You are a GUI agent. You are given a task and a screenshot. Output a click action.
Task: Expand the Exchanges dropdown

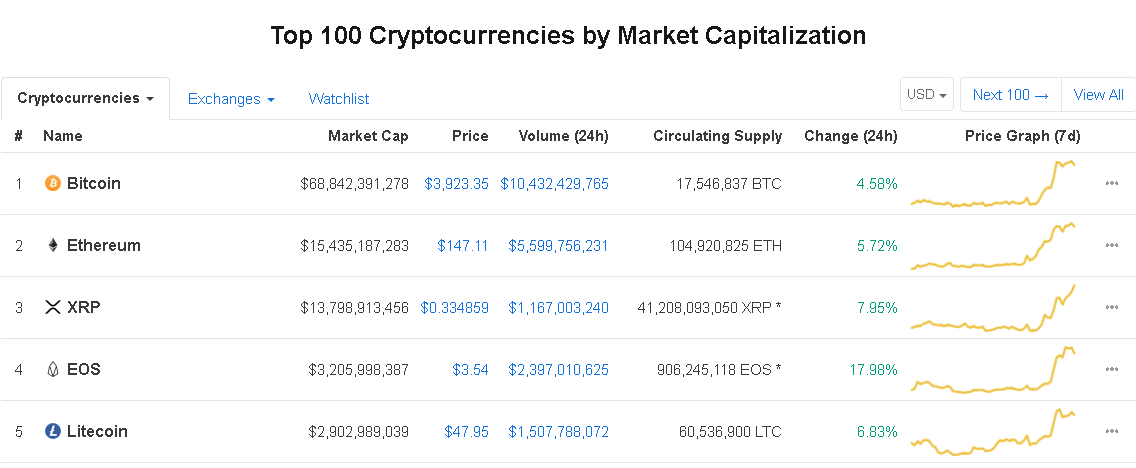[231, 99]
